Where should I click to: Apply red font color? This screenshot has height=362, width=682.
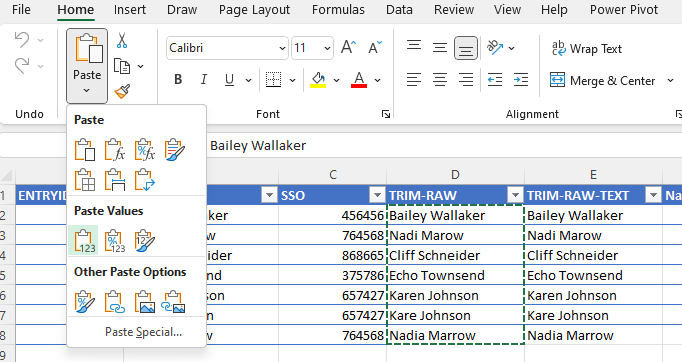pos(359,80)
